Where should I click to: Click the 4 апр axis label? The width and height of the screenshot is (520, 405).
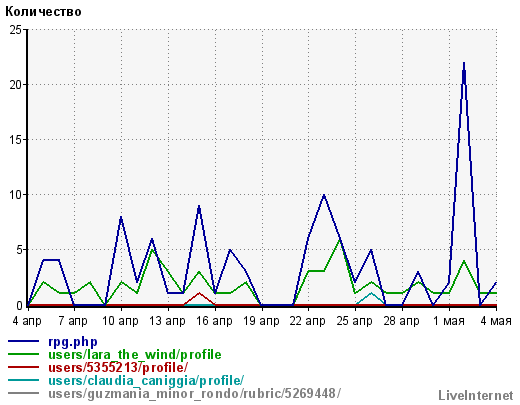pos(27,321)
